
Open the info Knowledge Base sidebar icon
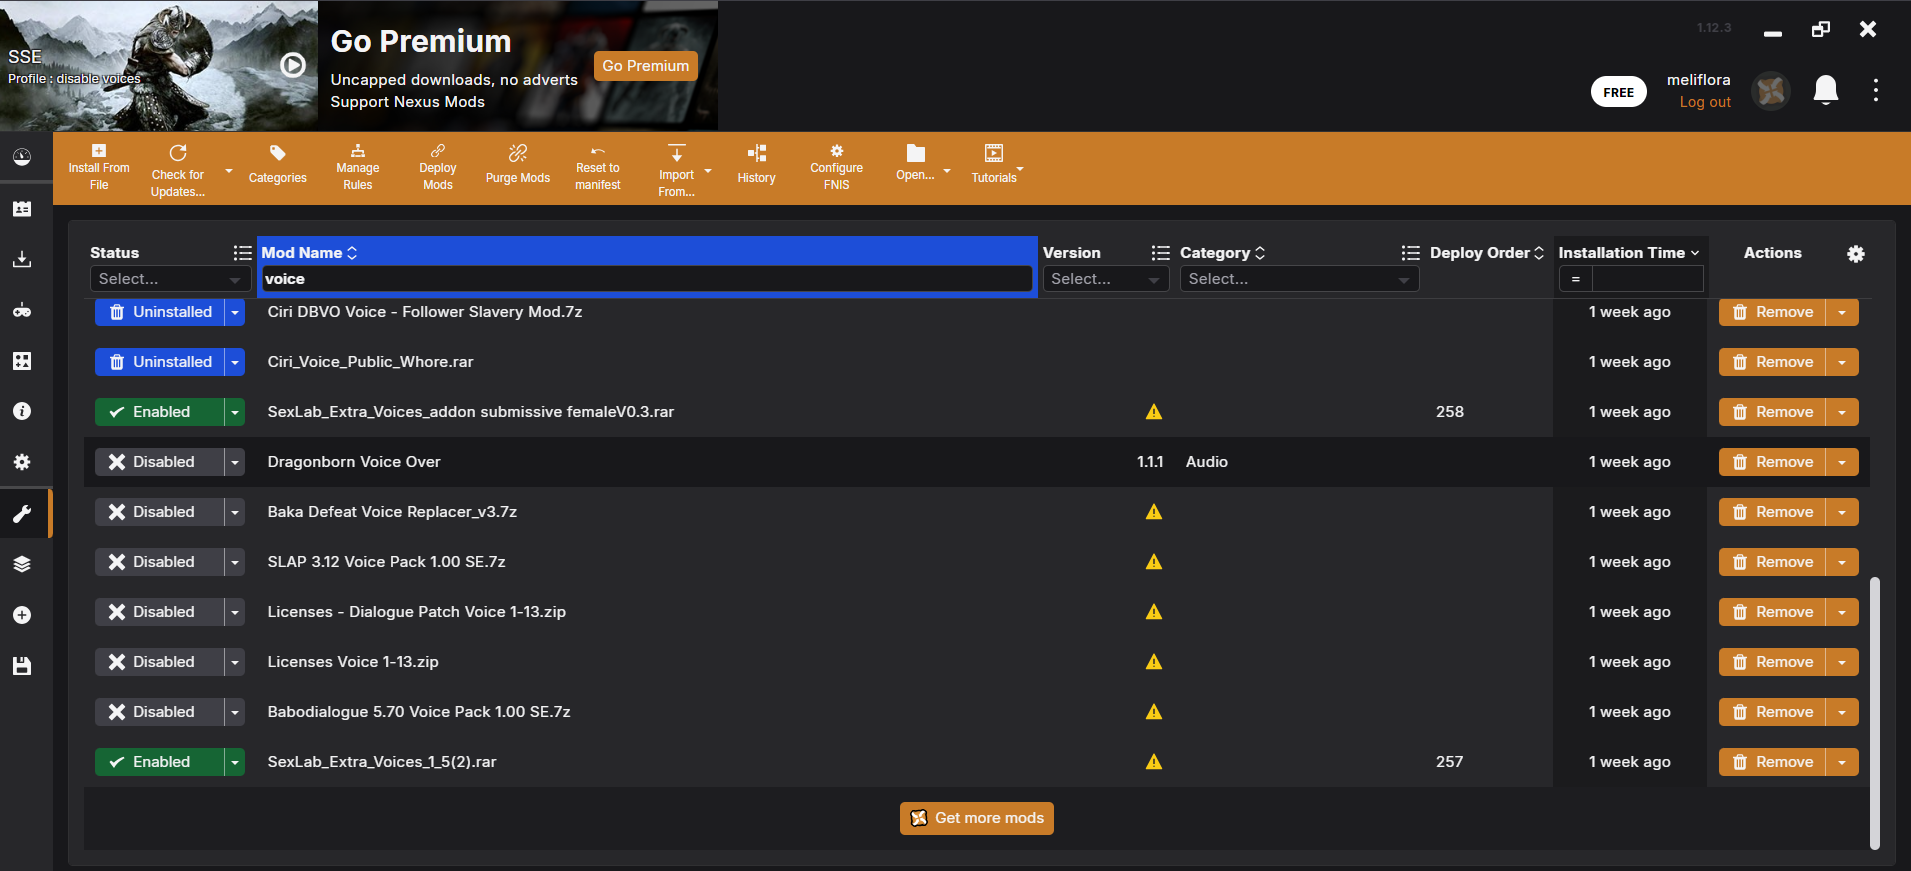click(22, 411)
